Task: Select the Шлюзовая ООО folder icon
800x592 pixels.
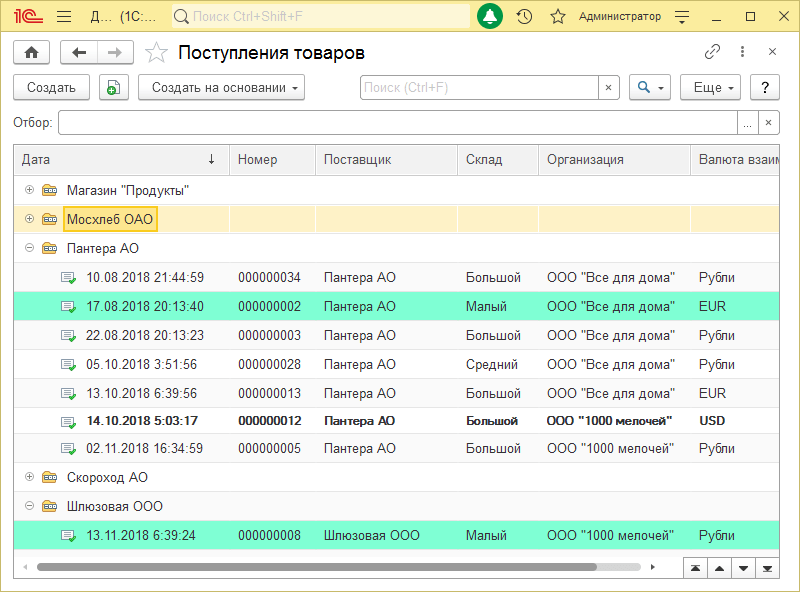Action: coord(49,506)
